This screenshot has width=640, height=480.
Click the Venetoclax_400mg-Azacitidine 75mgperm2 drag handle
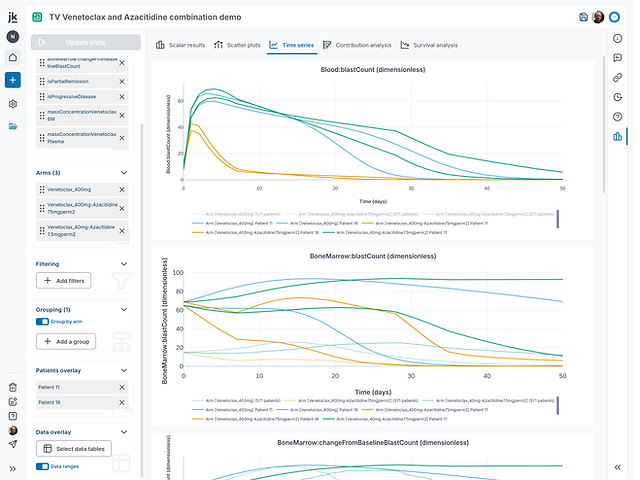click(x=42, y=208)
